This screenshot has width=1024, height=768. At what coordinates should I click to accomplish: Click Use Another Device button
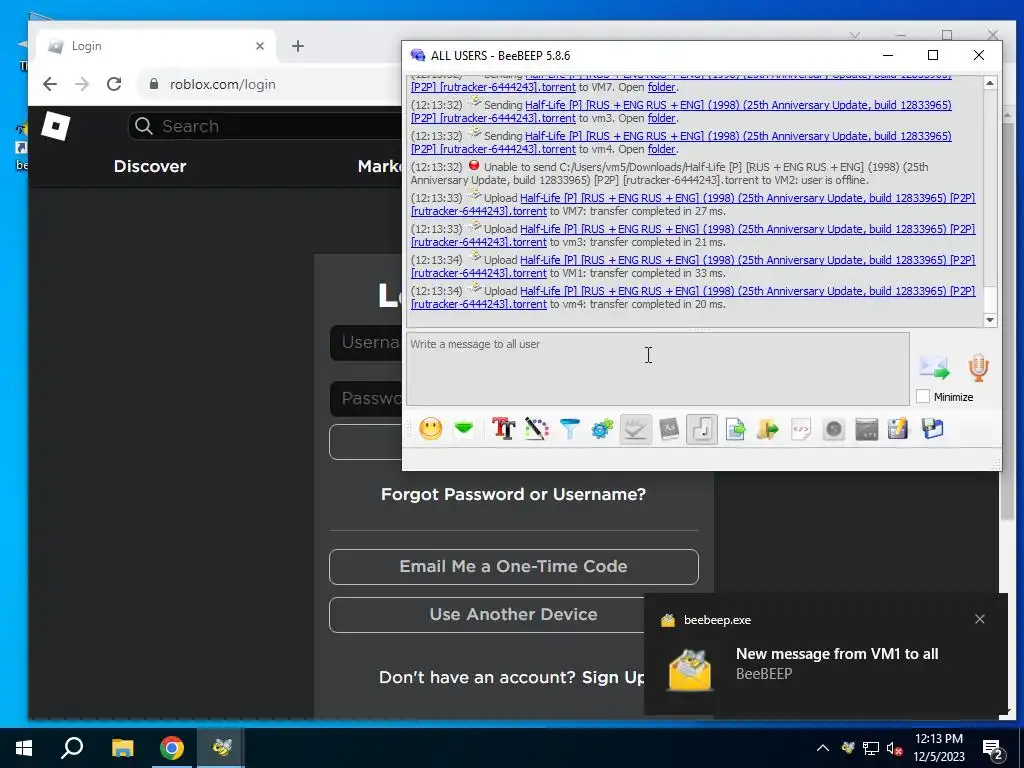tap(487, 615)
